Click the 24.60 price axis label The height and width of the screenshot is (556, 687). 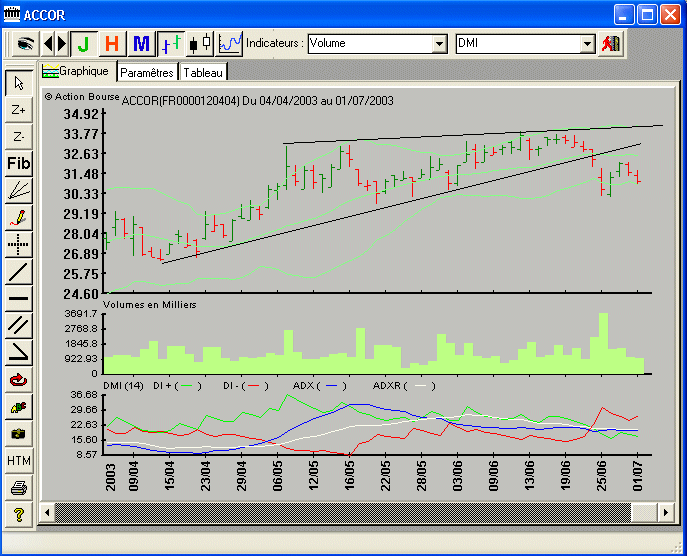(81, 294)
